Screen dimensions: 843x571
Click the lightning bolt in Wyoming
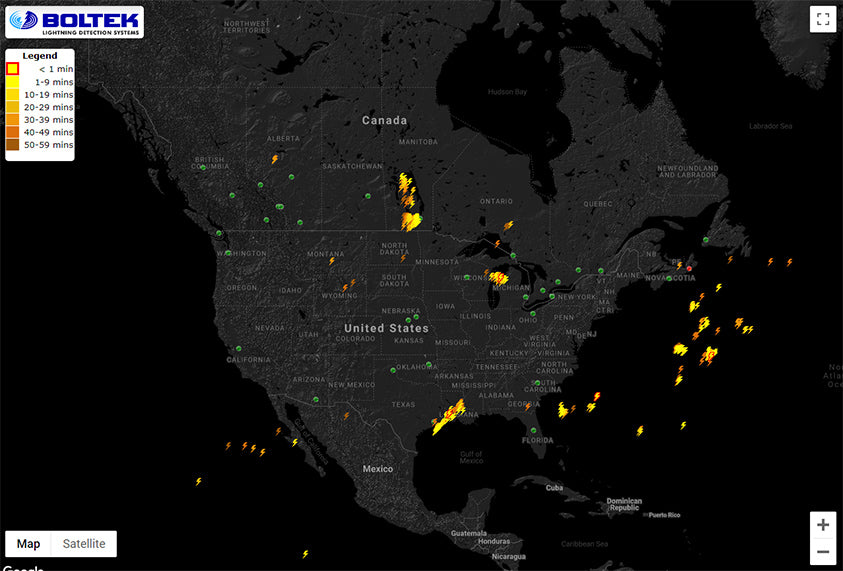click(x=346, y=287)
